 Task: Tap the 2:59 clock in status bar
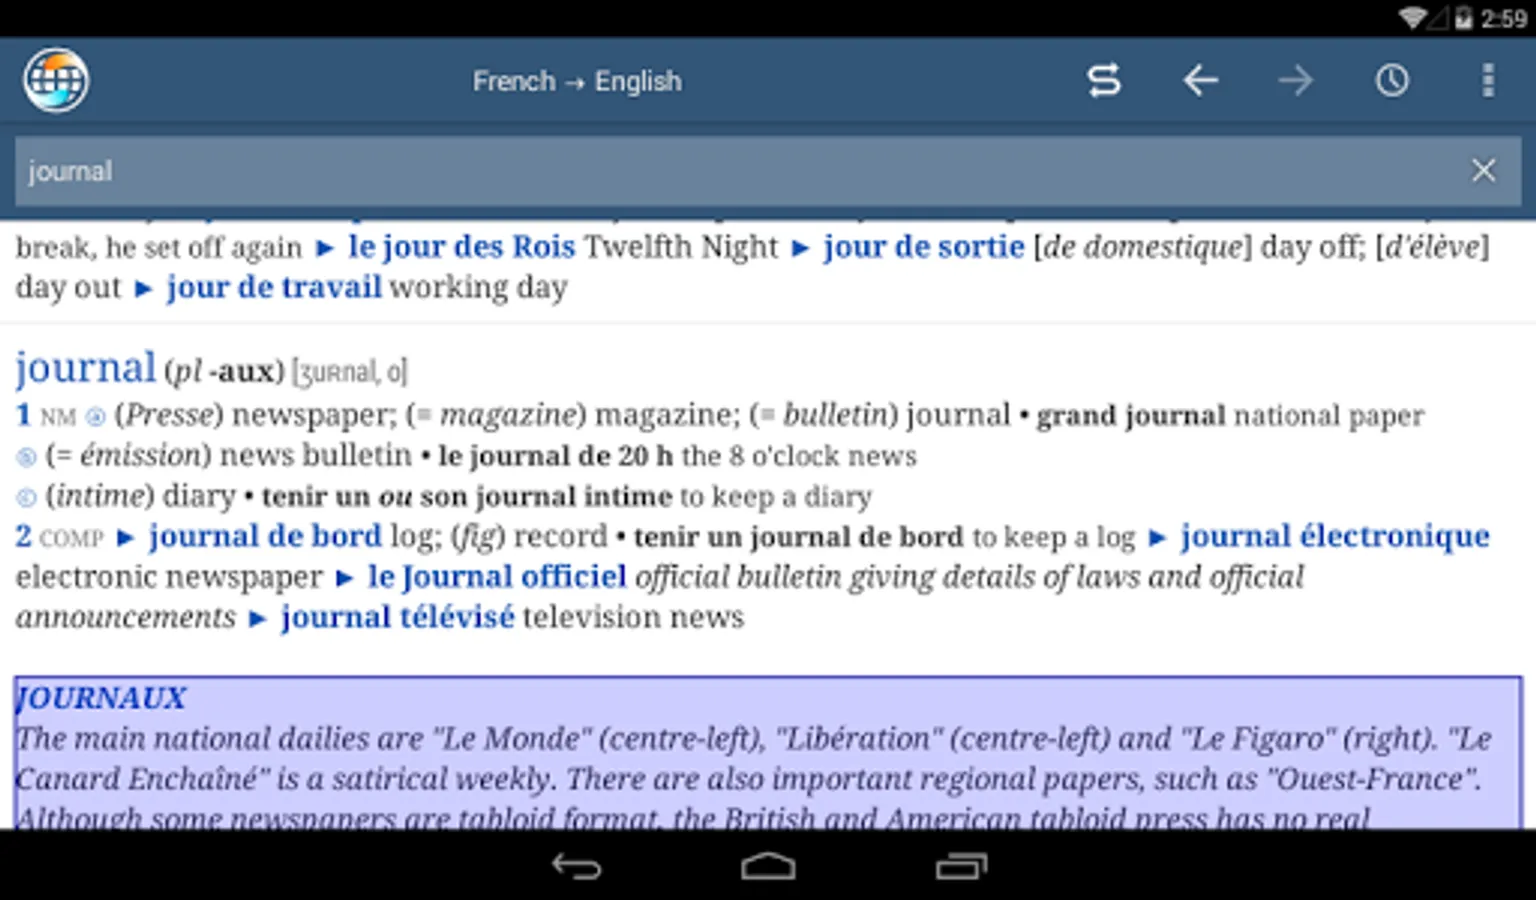1503,18
